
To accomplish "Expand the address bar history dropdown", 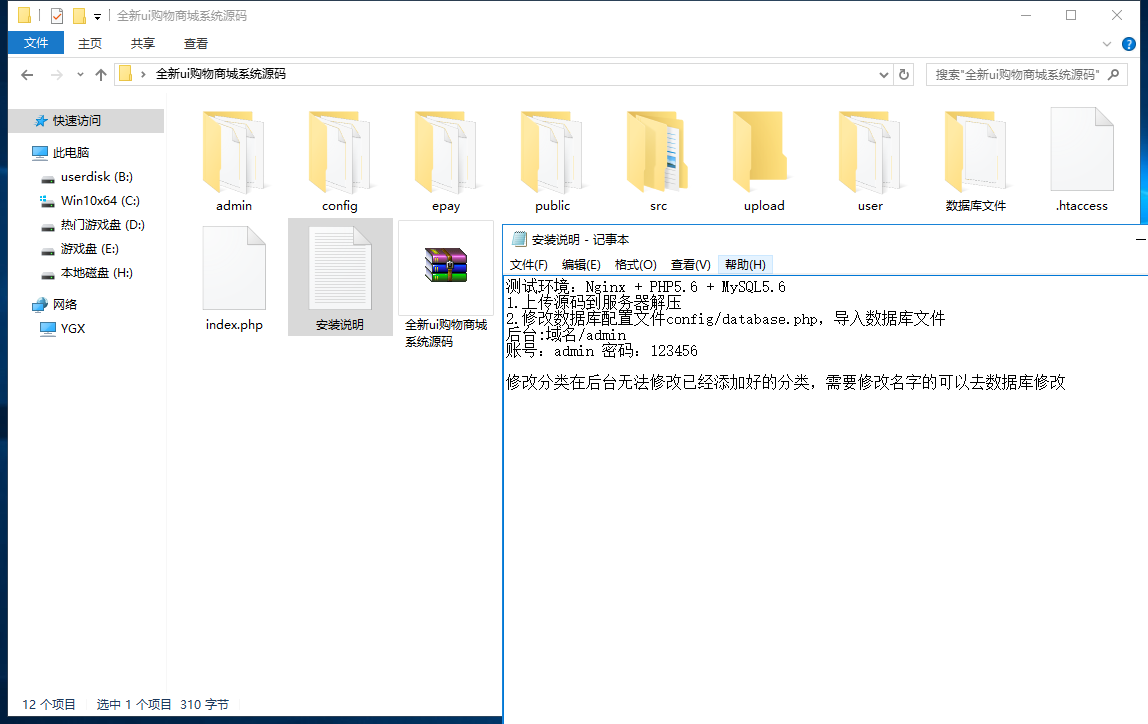I will click(884, 74).
